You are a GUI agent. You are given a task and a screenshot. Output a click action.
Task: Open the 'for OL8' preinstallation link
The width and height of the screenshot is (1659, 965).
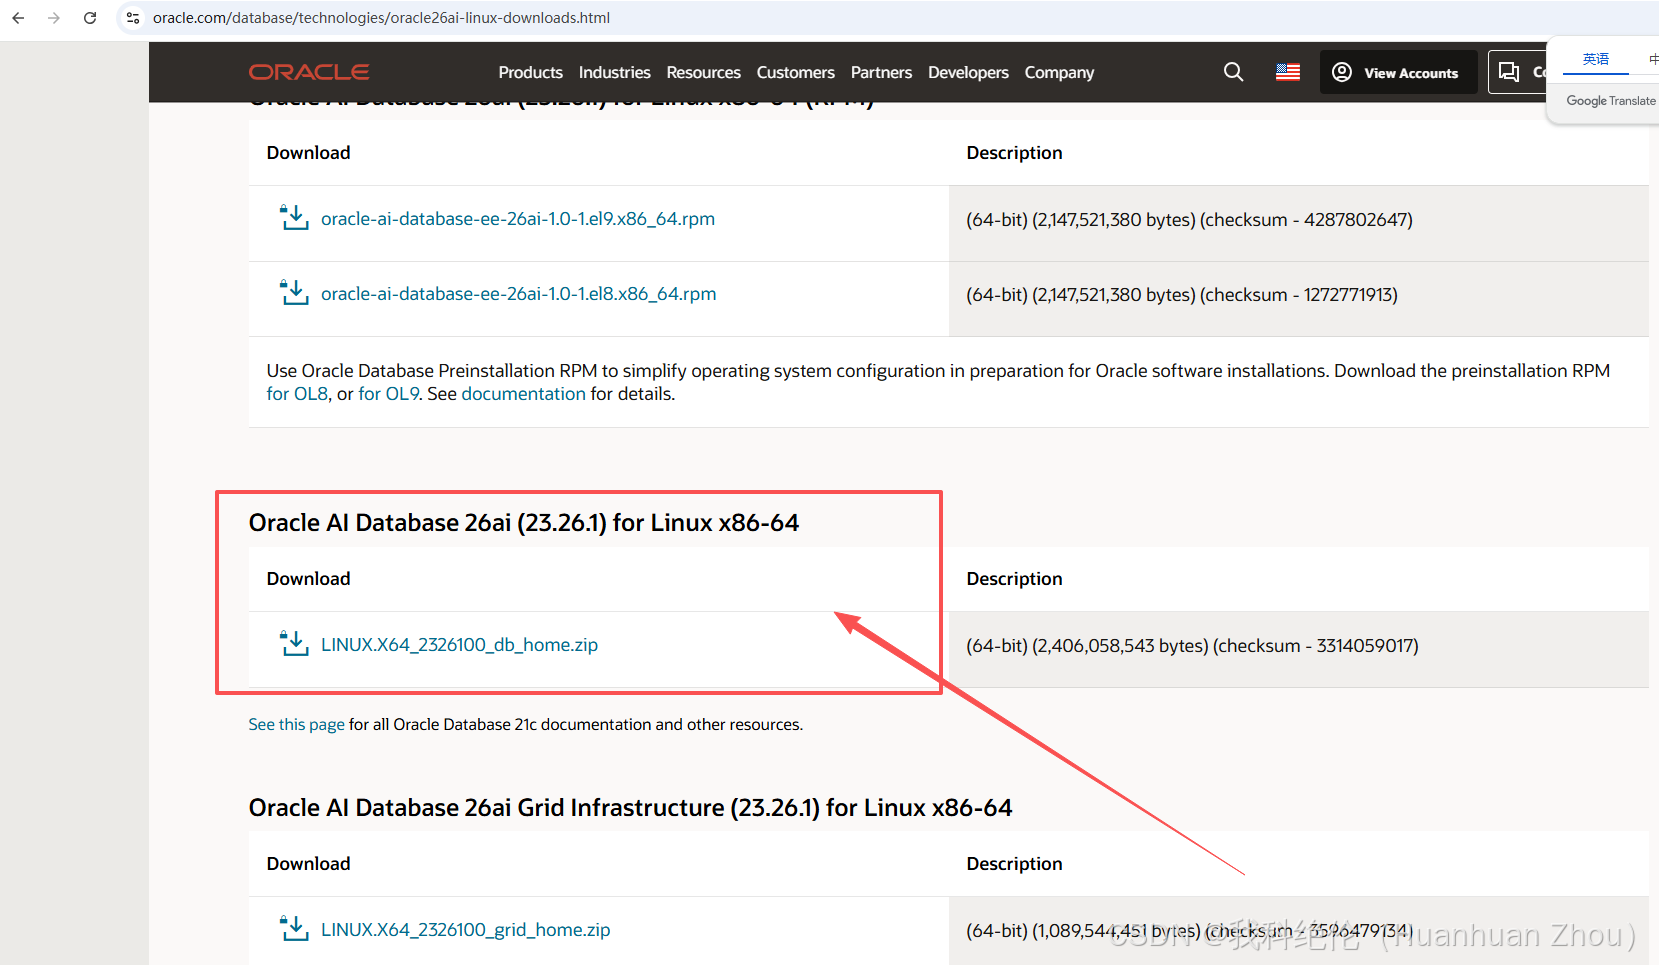(297, 394)
